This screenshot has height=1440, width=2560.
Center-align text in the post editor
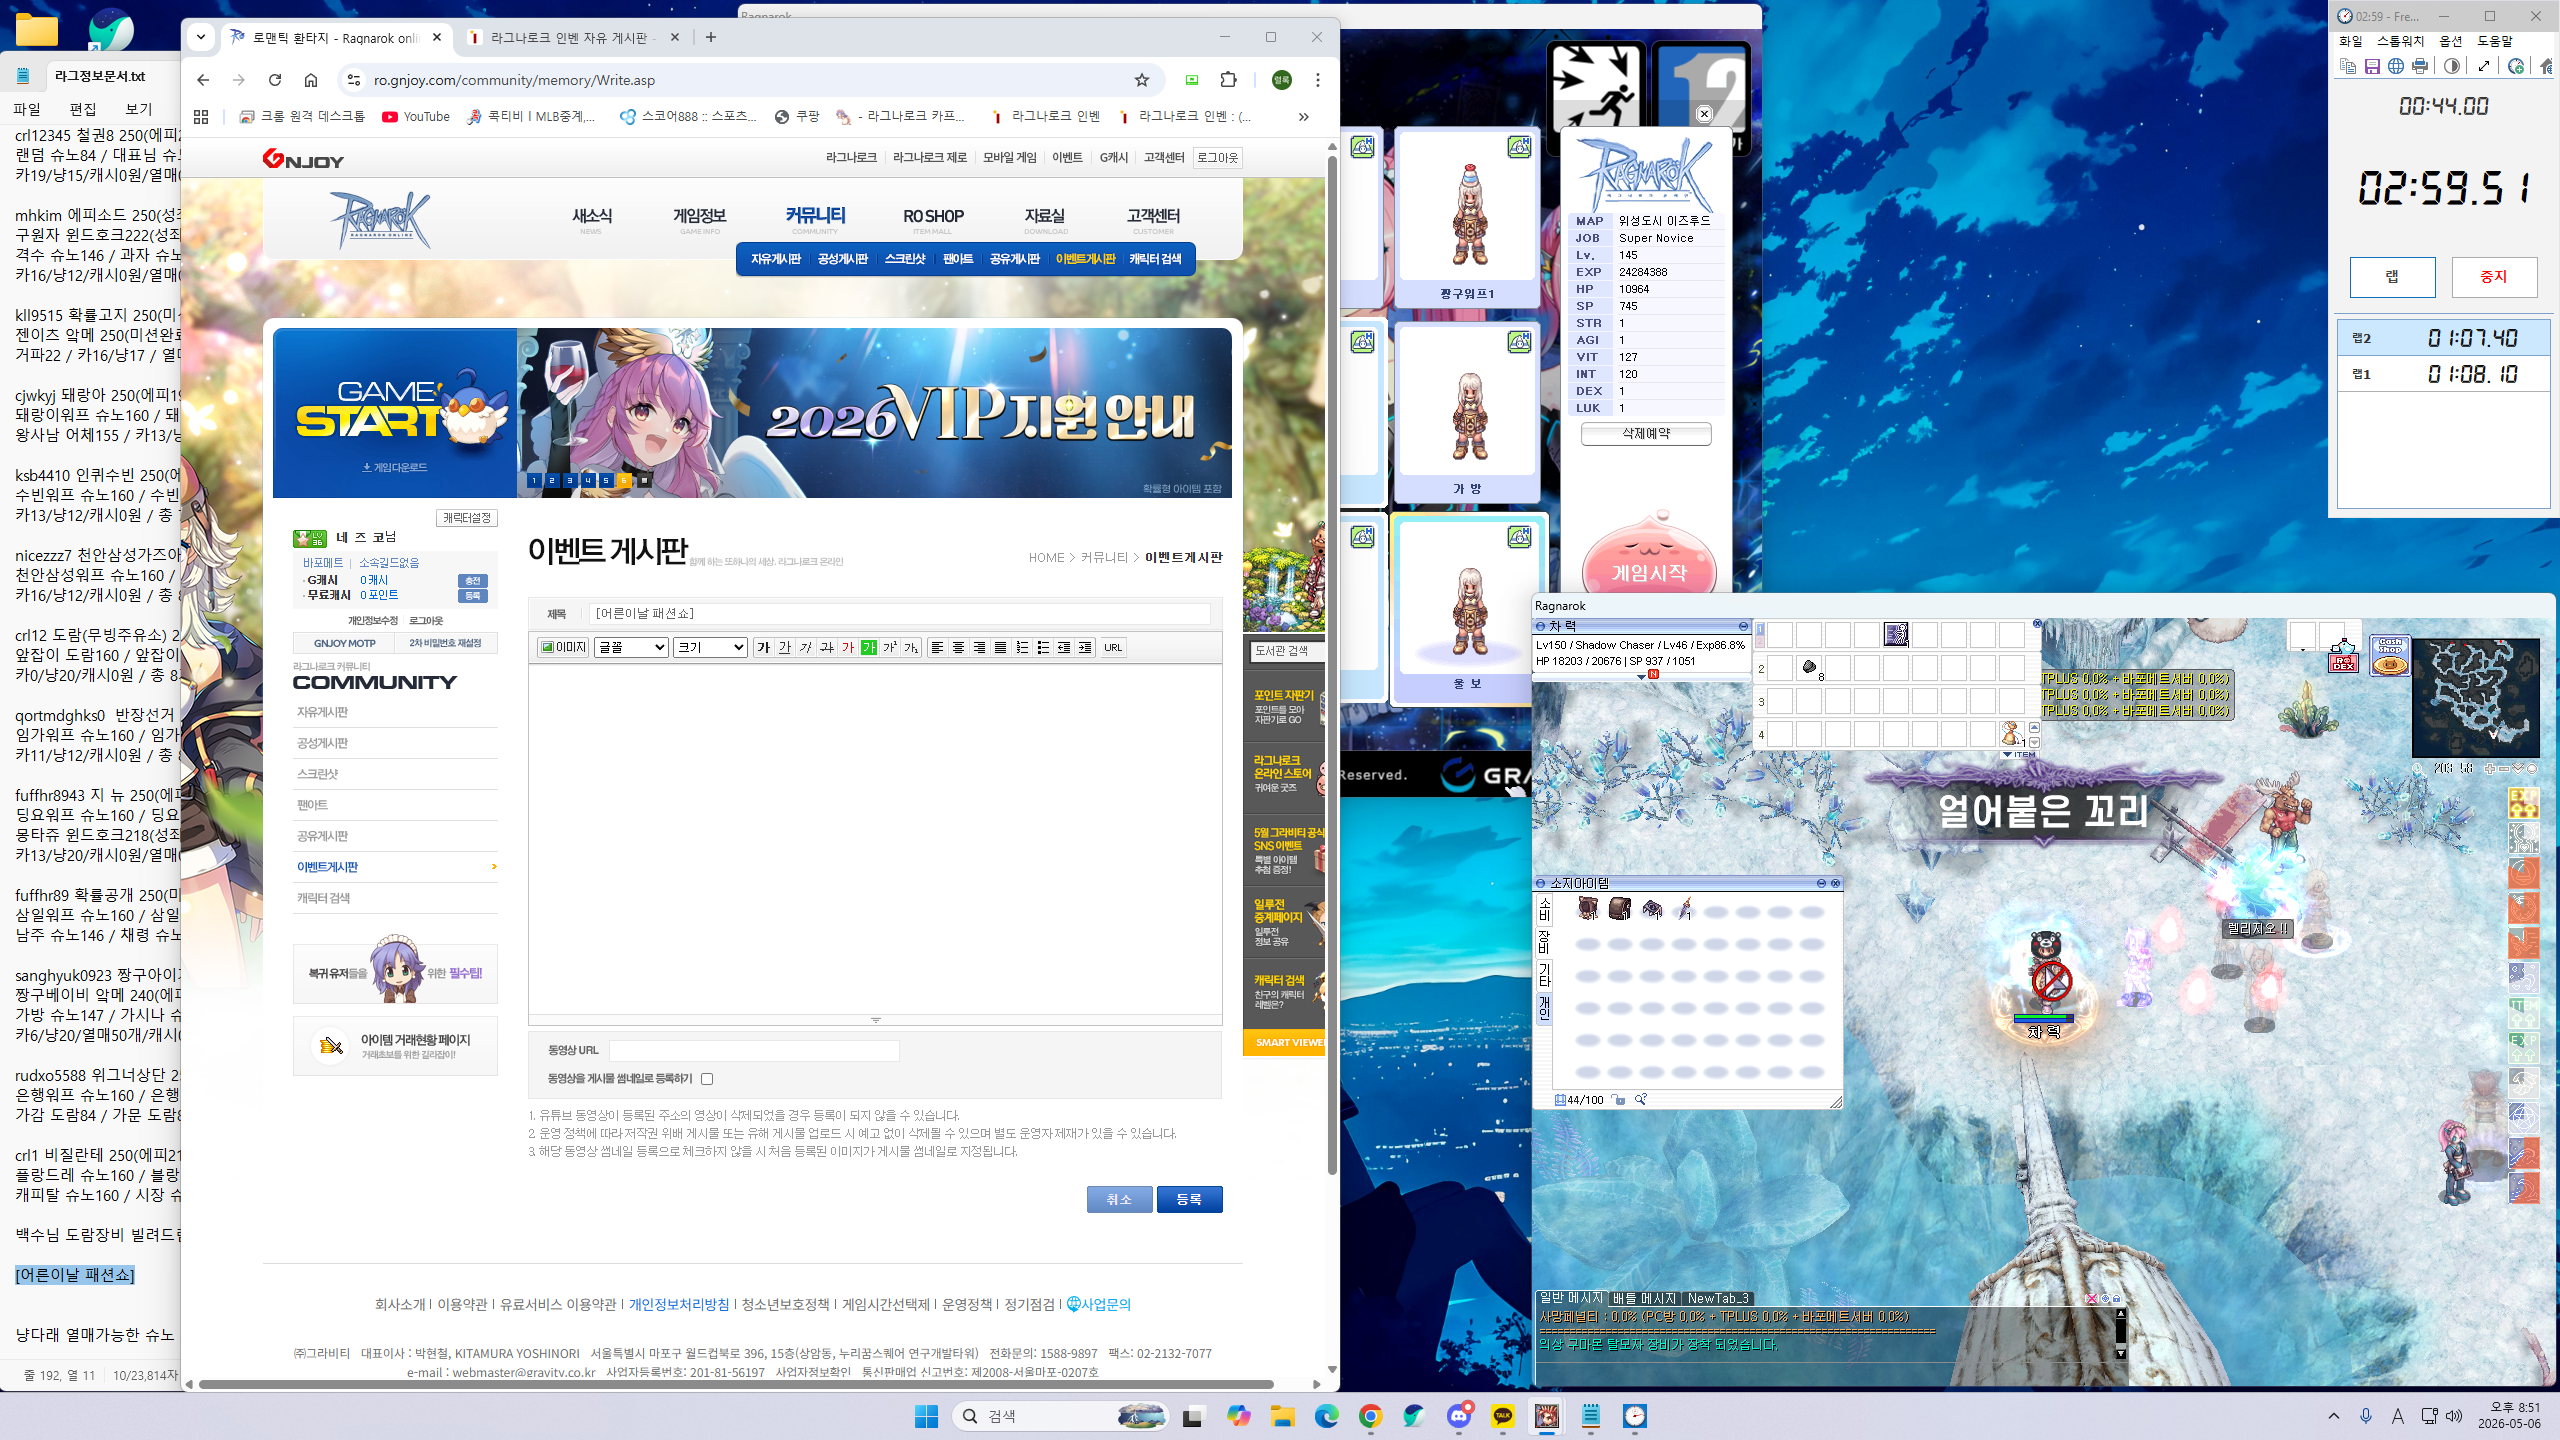pyautogui.click(x=958, y=647)
